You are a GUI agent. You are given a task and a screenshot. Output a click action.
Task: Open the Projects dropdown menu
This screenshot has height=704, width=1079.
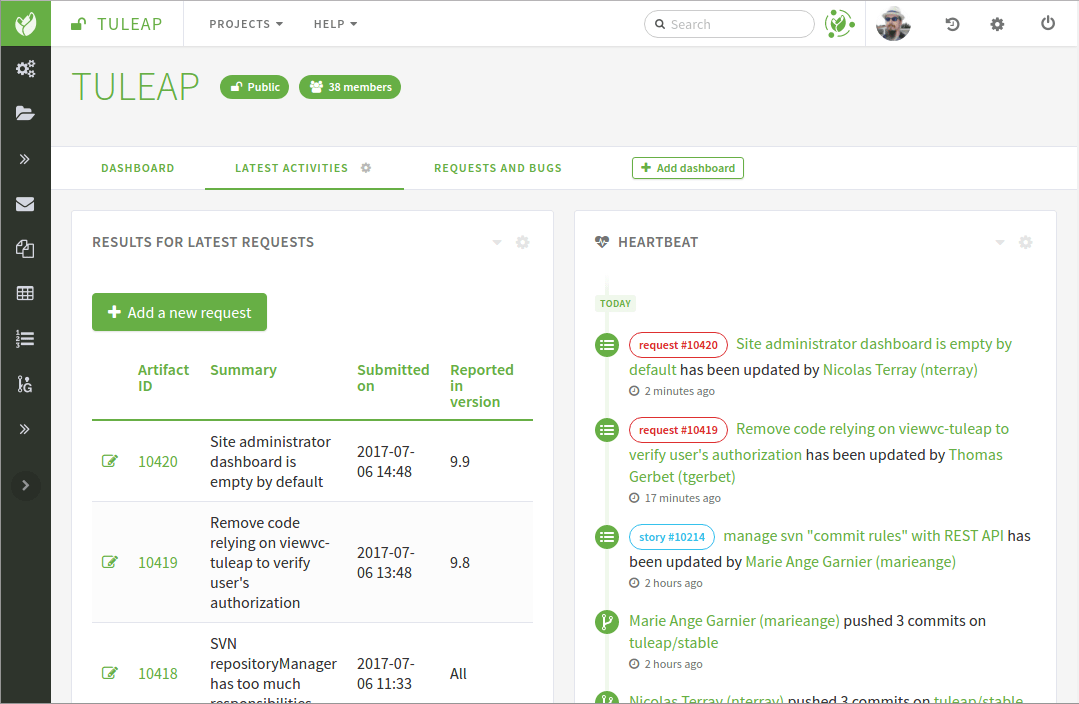[245, 23]
